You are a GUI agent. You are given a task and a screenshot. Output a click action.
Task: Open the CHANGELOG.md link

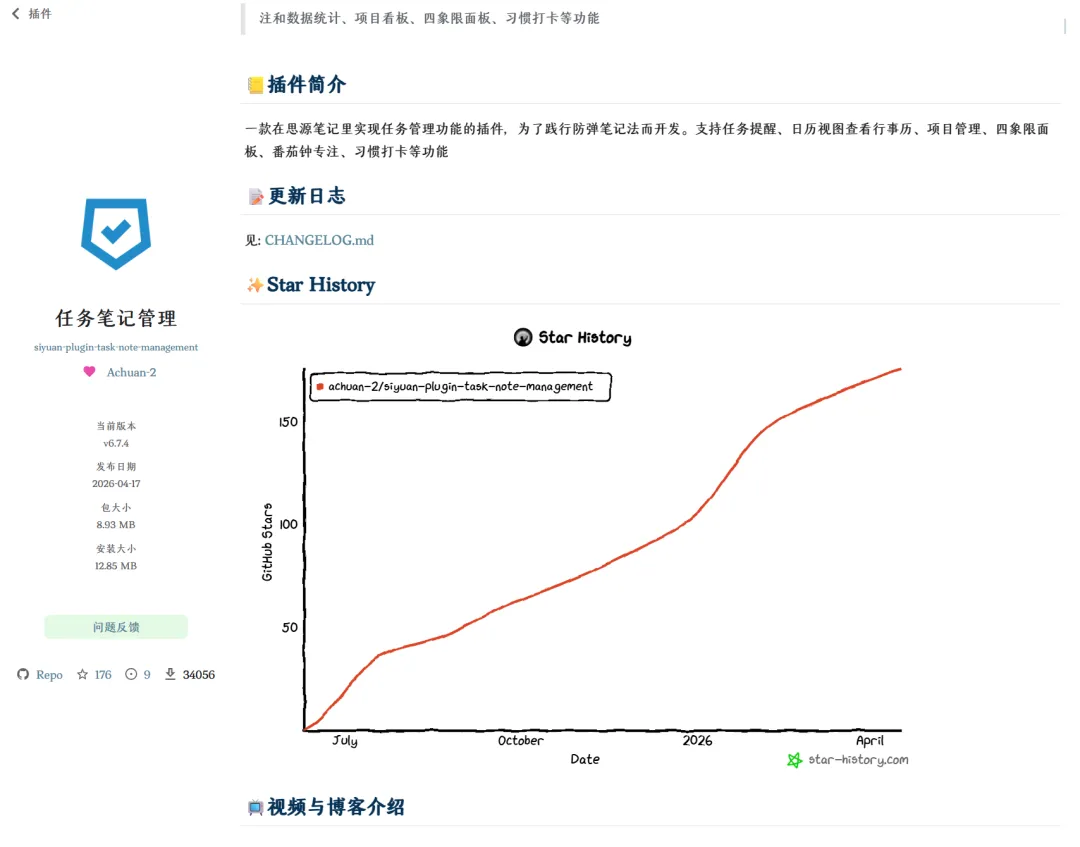319,240
